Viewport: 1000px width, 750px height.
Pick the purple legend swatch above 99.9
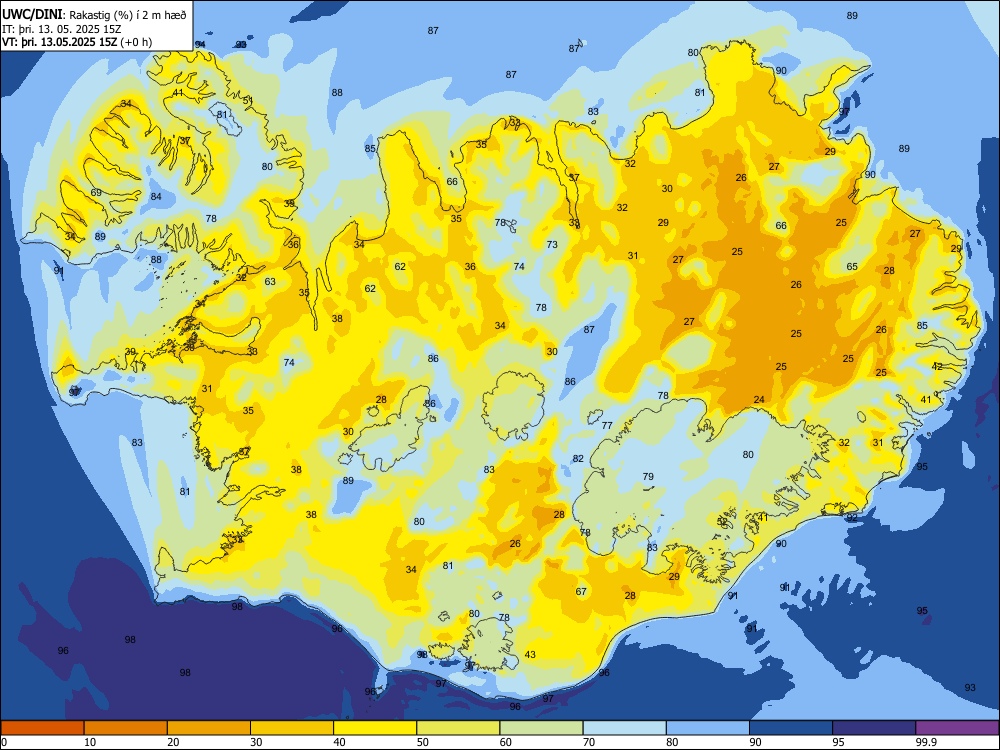(957, 728)
